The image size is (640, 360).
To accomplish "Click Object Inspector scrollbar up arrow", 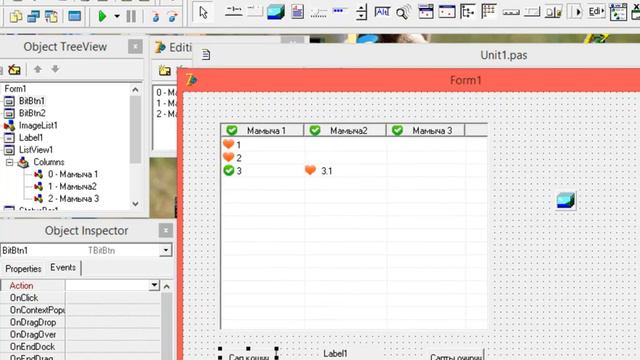I will point(167,287).
